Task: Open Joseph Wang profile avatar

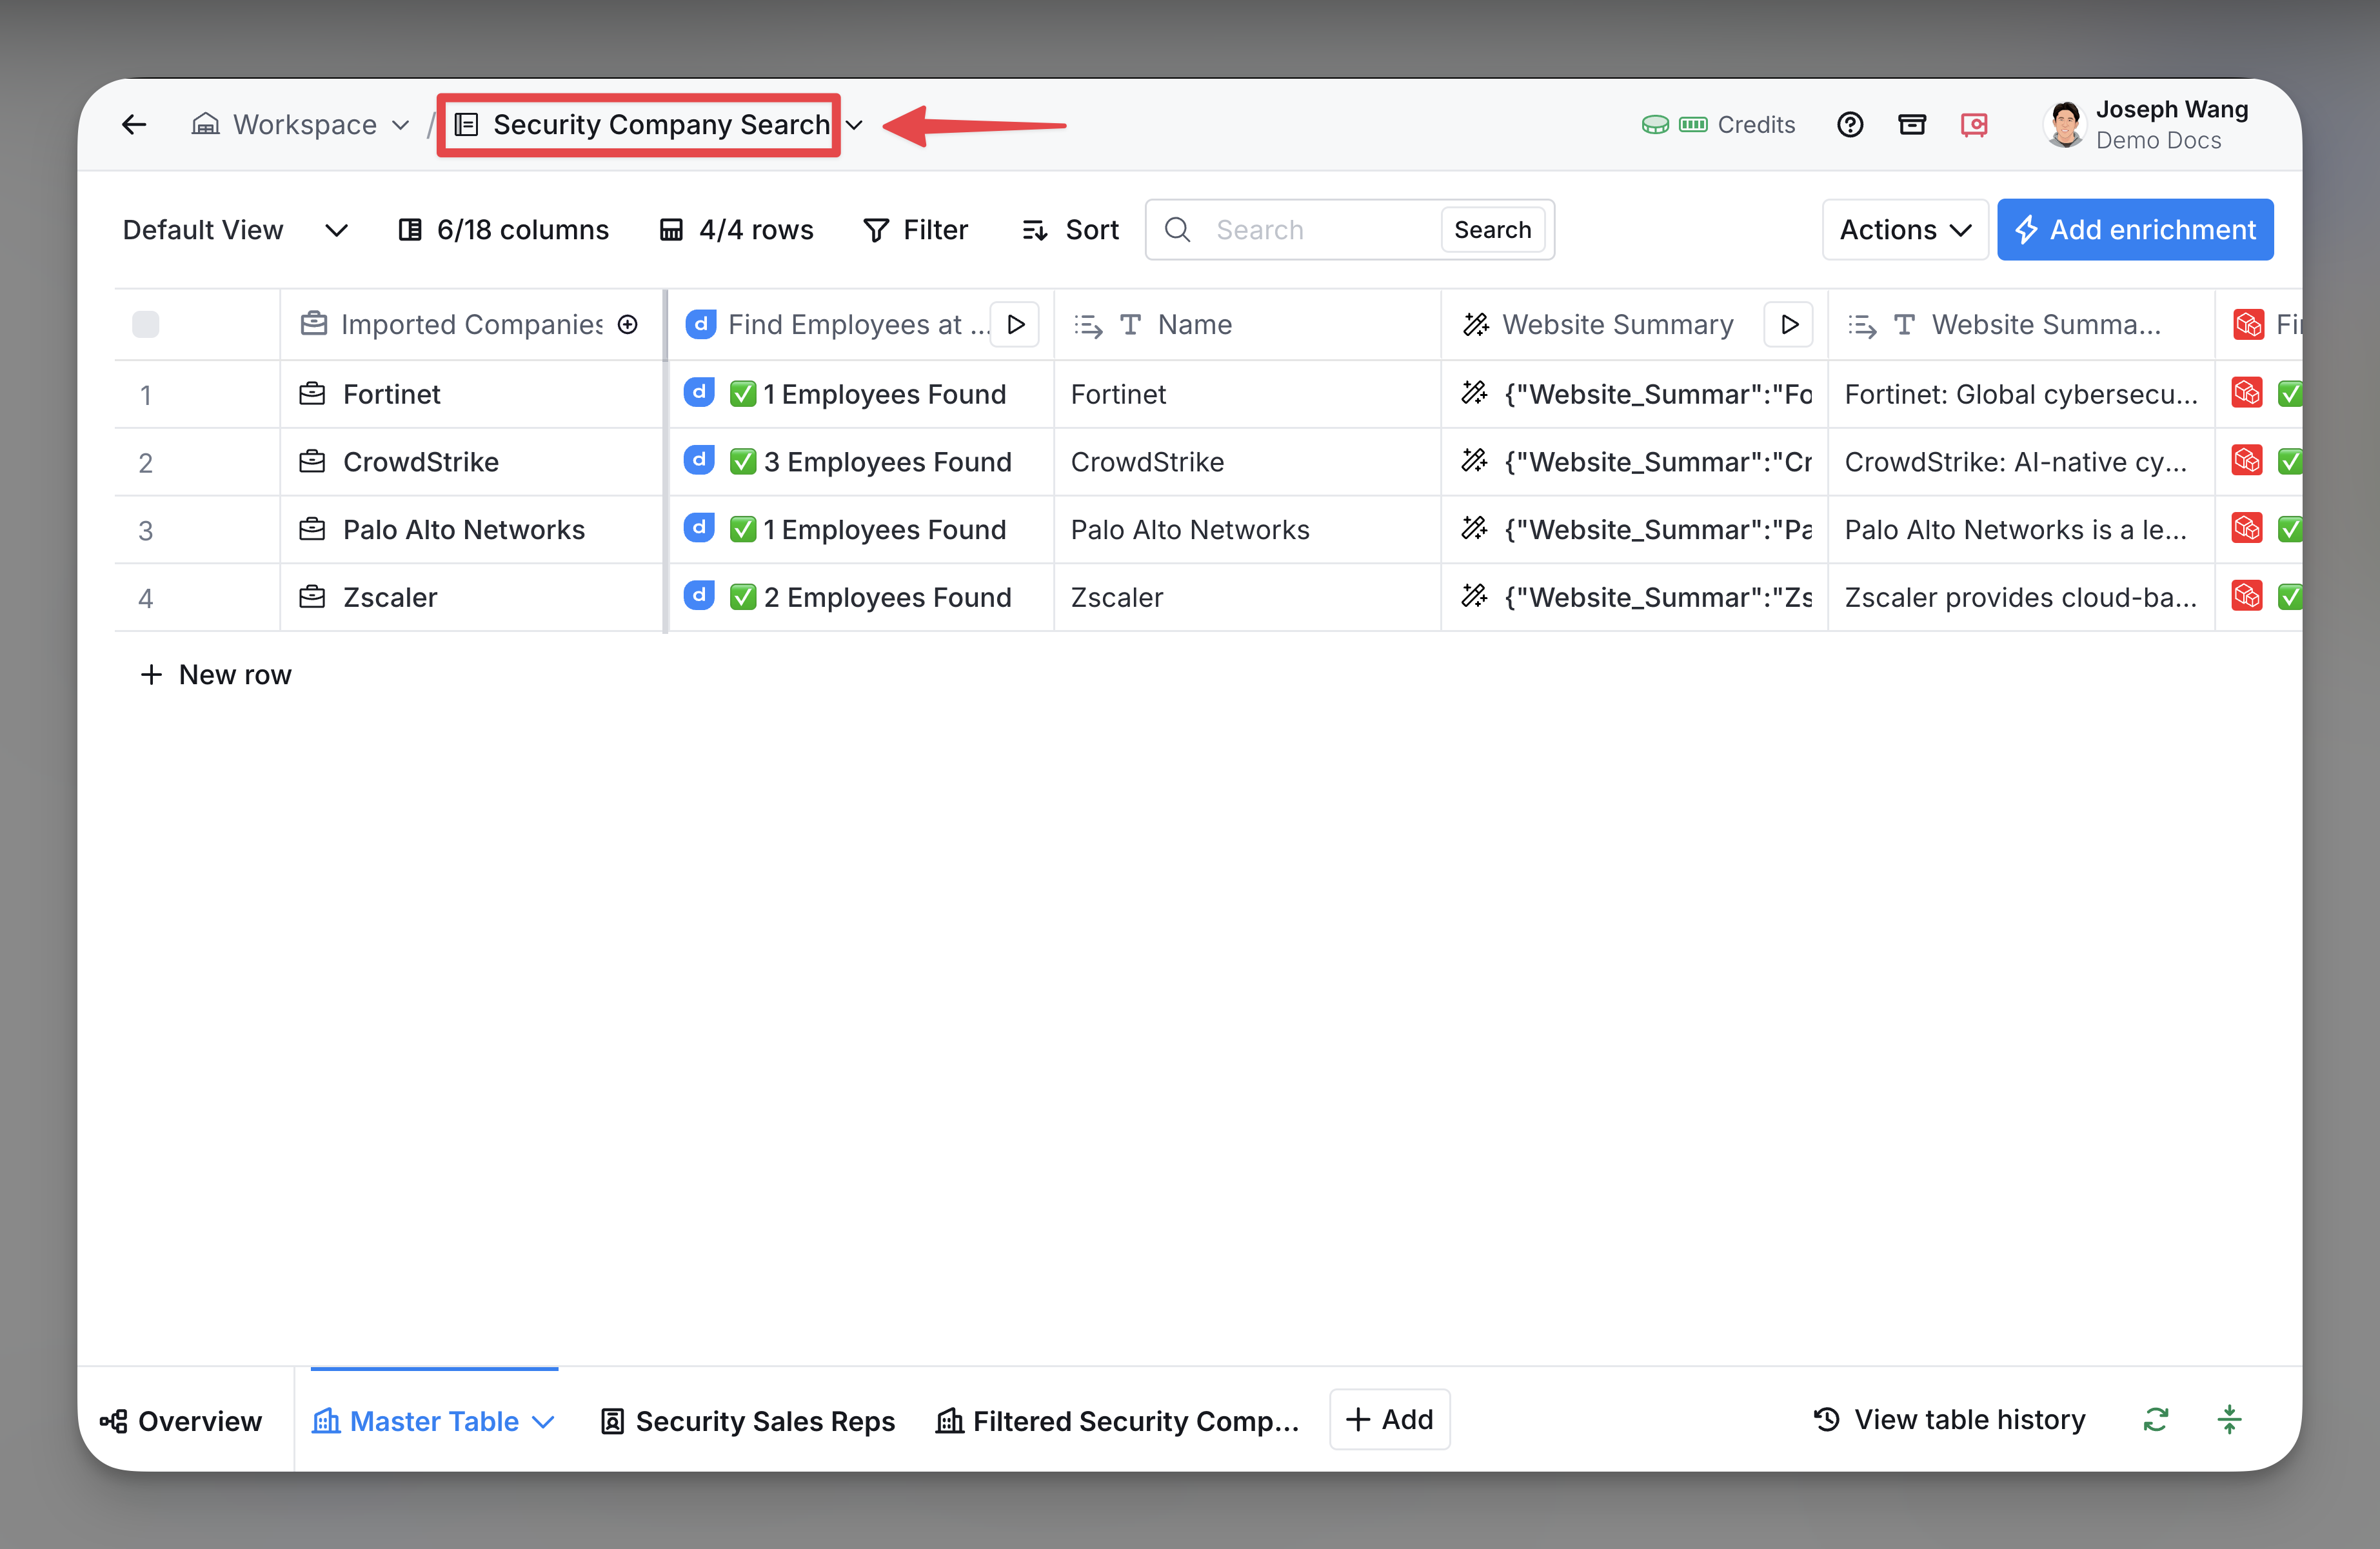Action: point(2064,125)
